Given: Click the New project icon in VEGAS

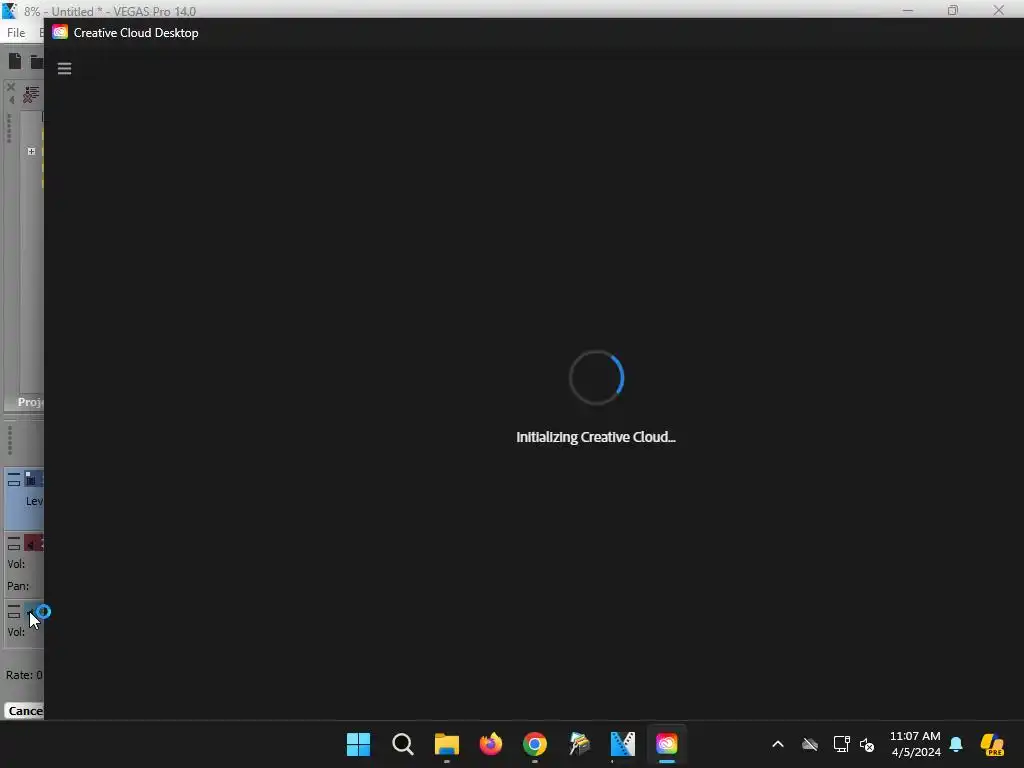Looking at the screenshot, I should pos(14,61).
